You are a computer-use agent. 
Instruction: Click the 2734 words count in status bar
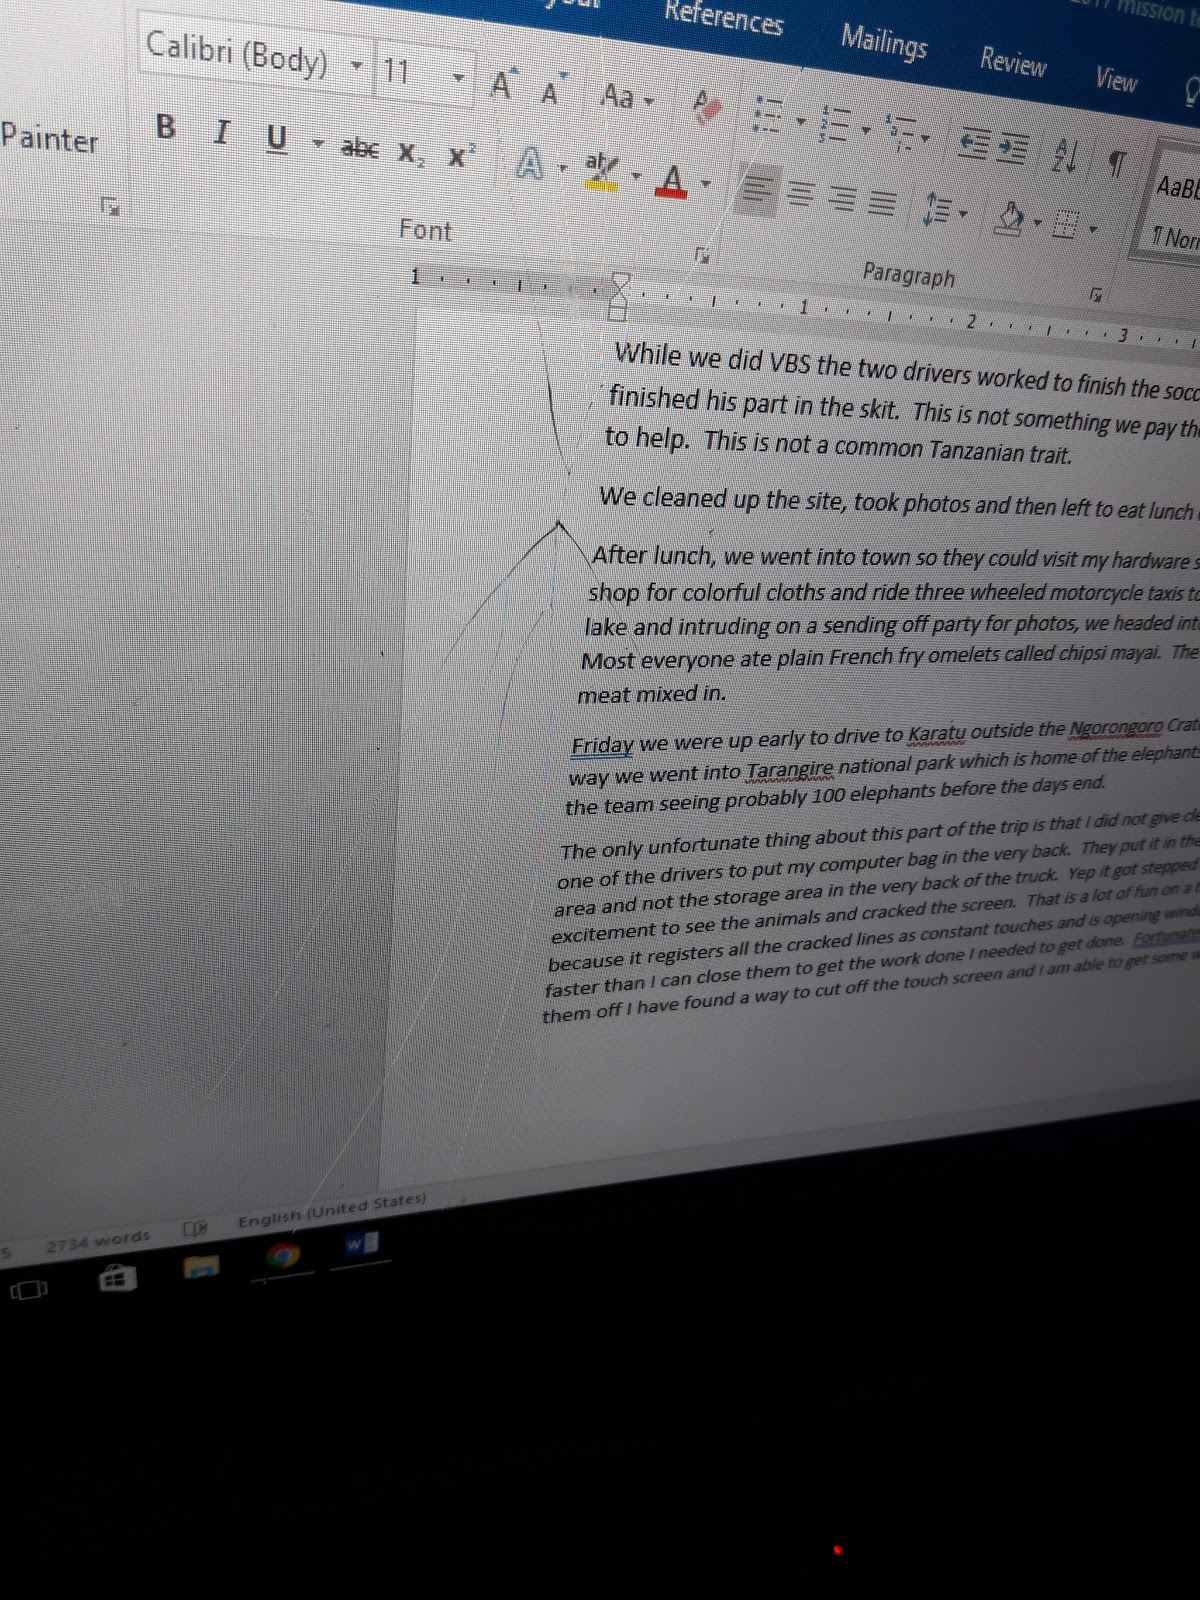click(x=97, y=1240)
